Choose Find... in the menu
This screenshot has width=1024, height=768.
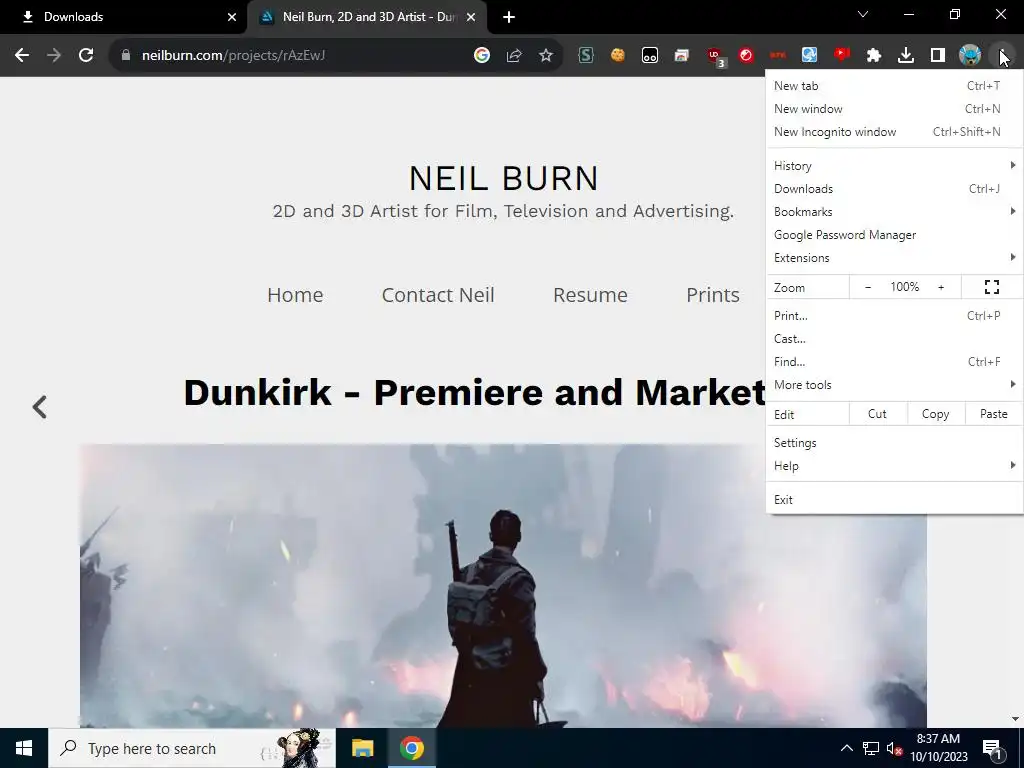click(x=894, y=362)
